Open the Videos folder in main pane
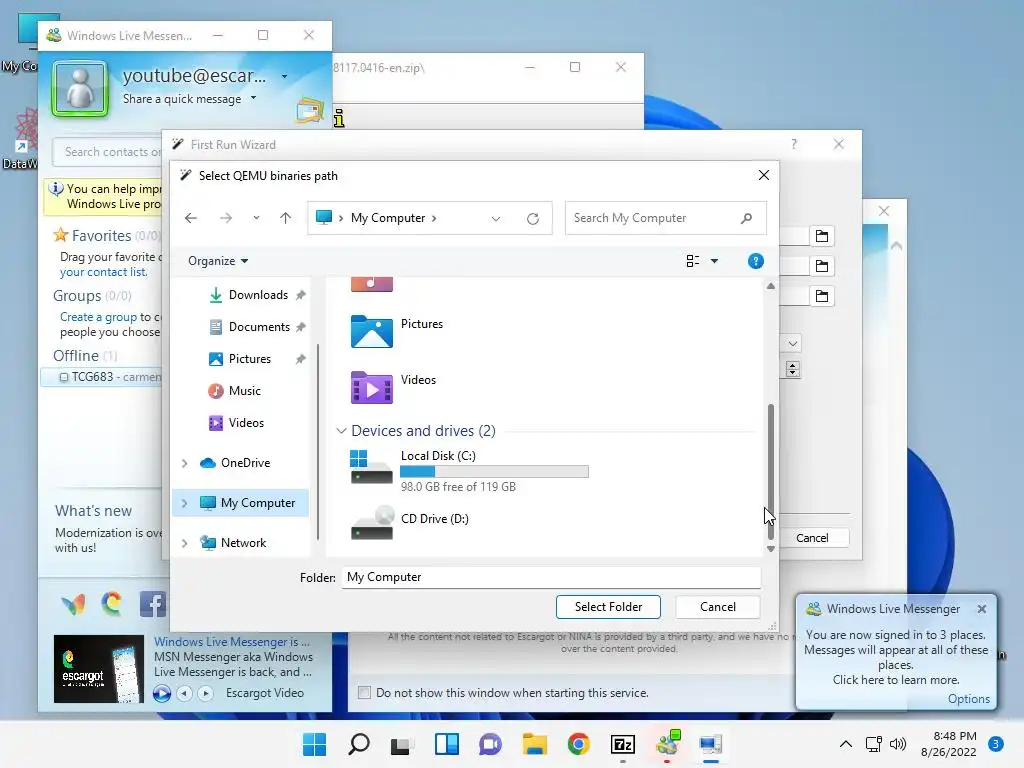The width and height of the screenshot is (1024, 768). click(393, 387)
